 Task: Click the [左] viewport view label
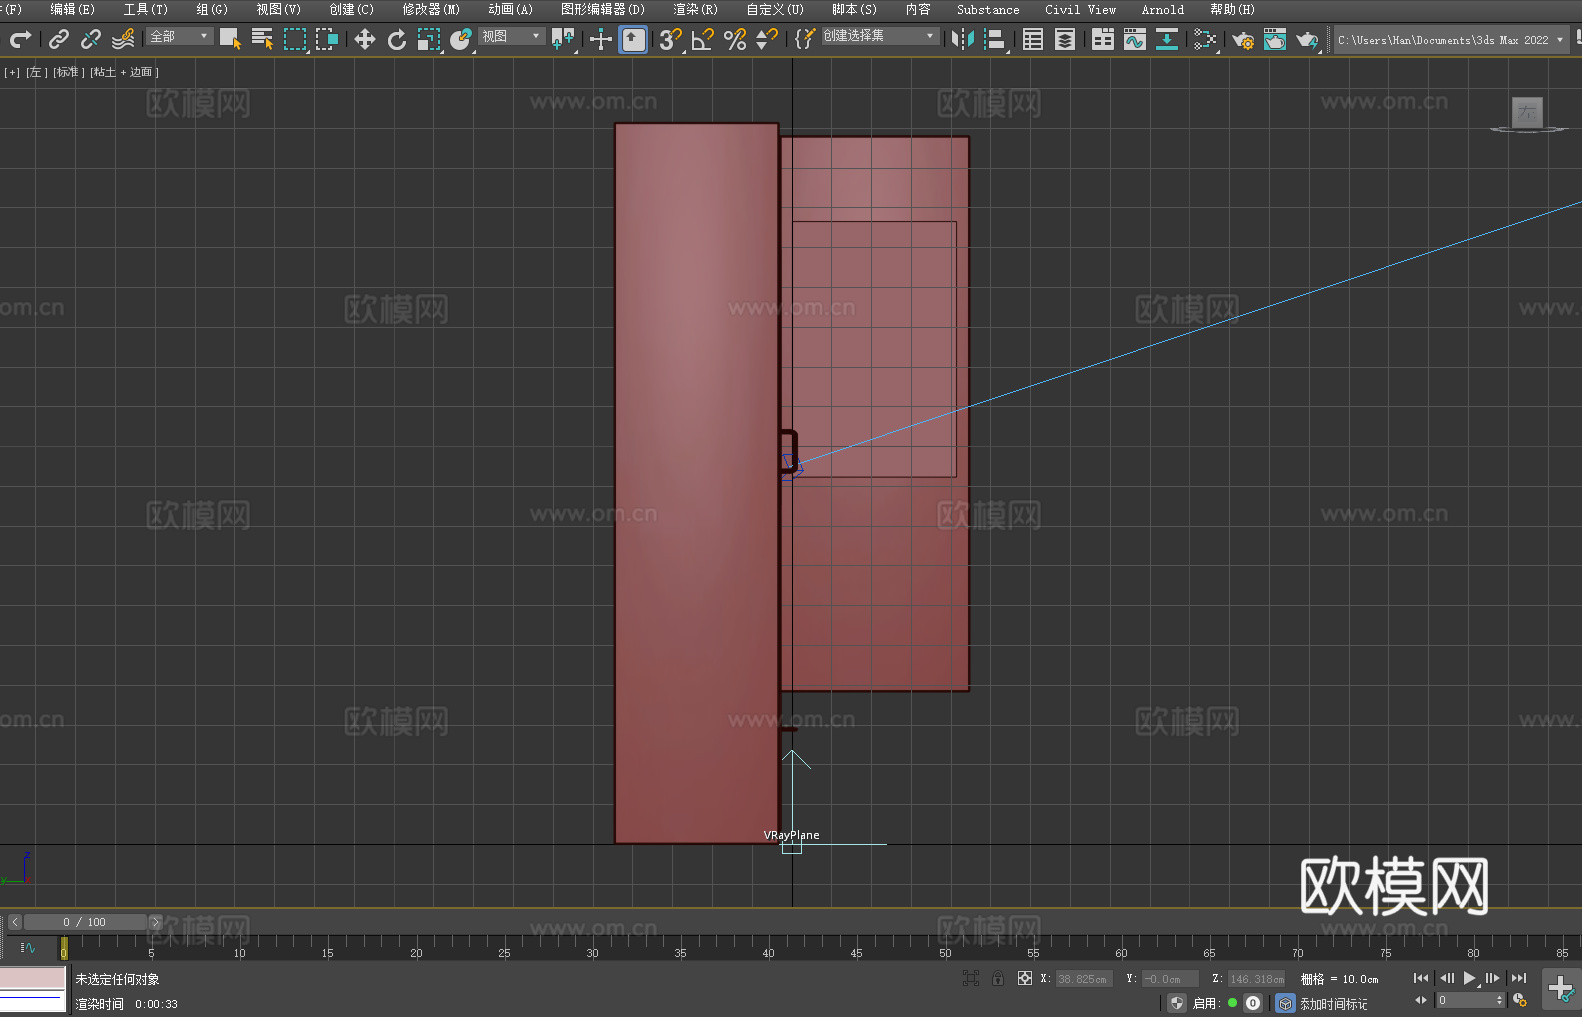[x=37, y=72]
